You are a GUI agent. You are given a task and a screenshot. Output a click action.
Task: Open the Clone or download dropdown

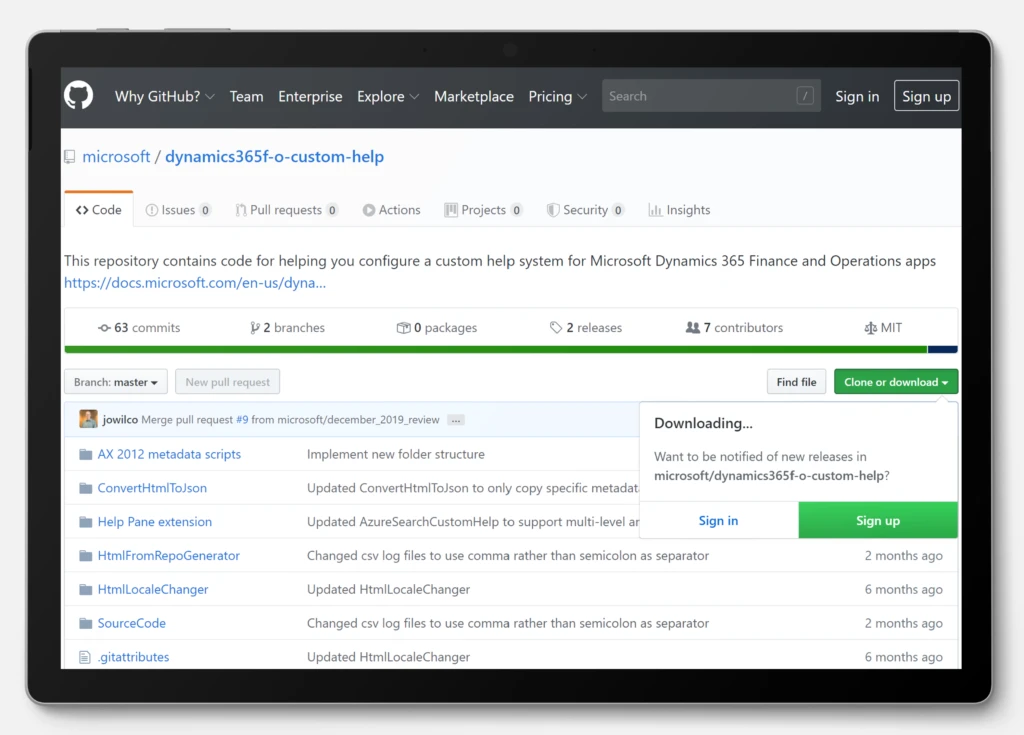coord(896,381)
